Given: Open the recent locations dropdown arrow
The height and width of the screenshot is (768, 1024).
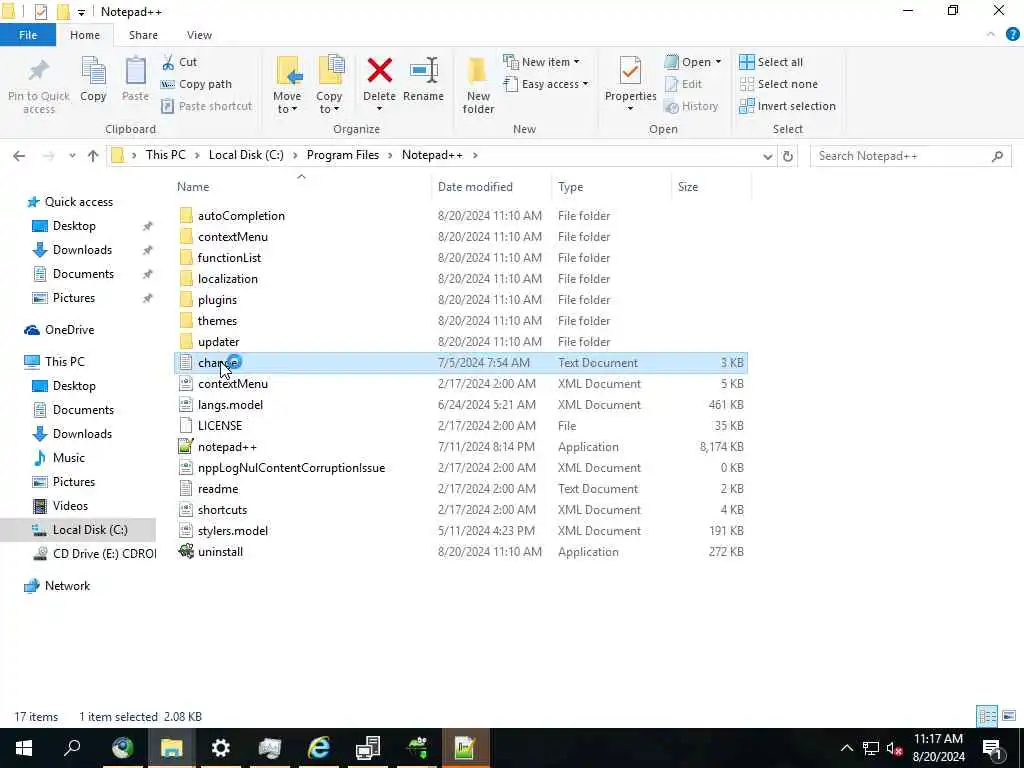Looking at the screenshot, I should [72, 156].
